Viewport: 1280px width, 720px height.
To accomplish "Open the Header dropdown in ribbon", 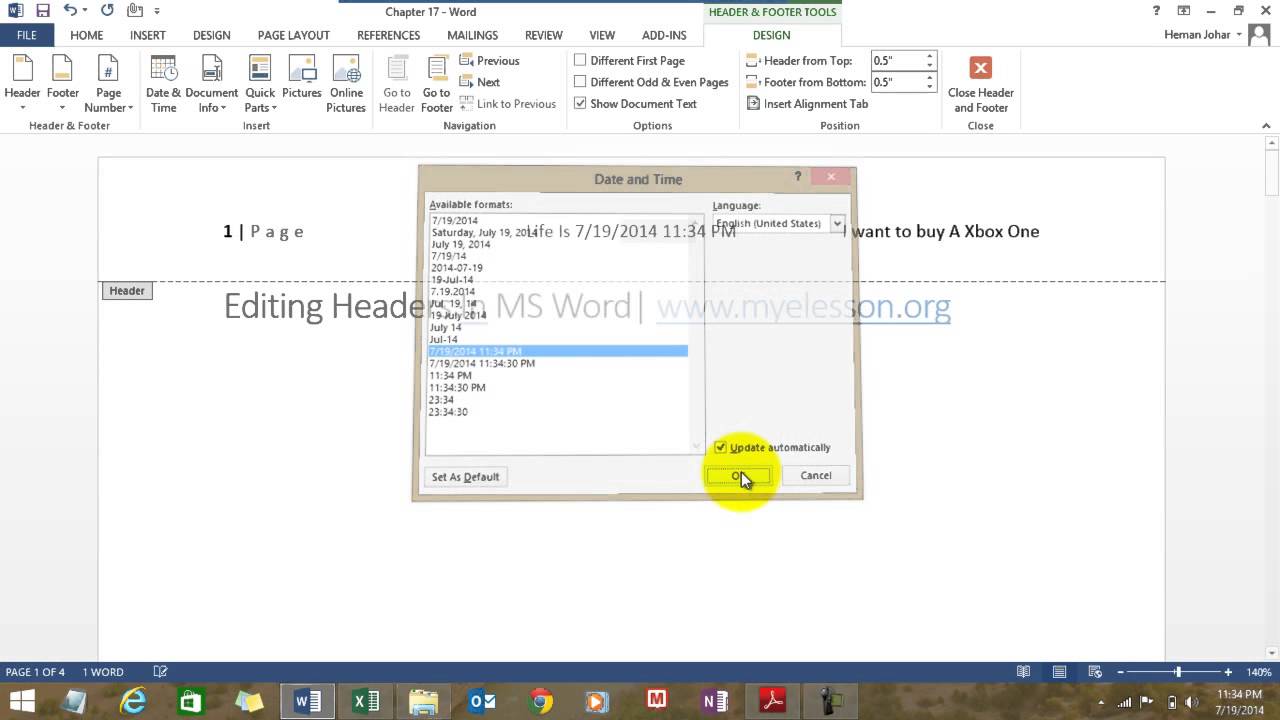I will tap(22, 83).
